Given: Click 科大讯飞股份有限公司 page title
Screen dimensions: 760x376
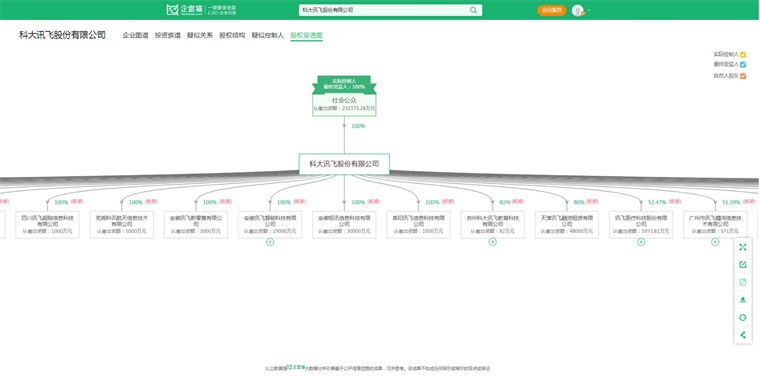Looking at the screenshot, I should coord(62,35).
